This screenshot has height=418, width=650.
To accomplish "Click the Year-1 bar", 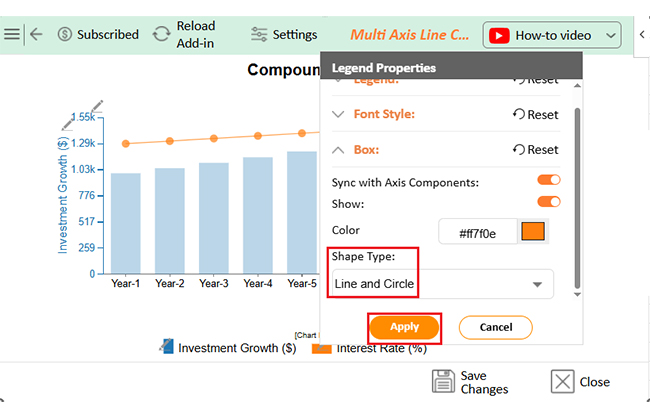I will pos(126,224).
